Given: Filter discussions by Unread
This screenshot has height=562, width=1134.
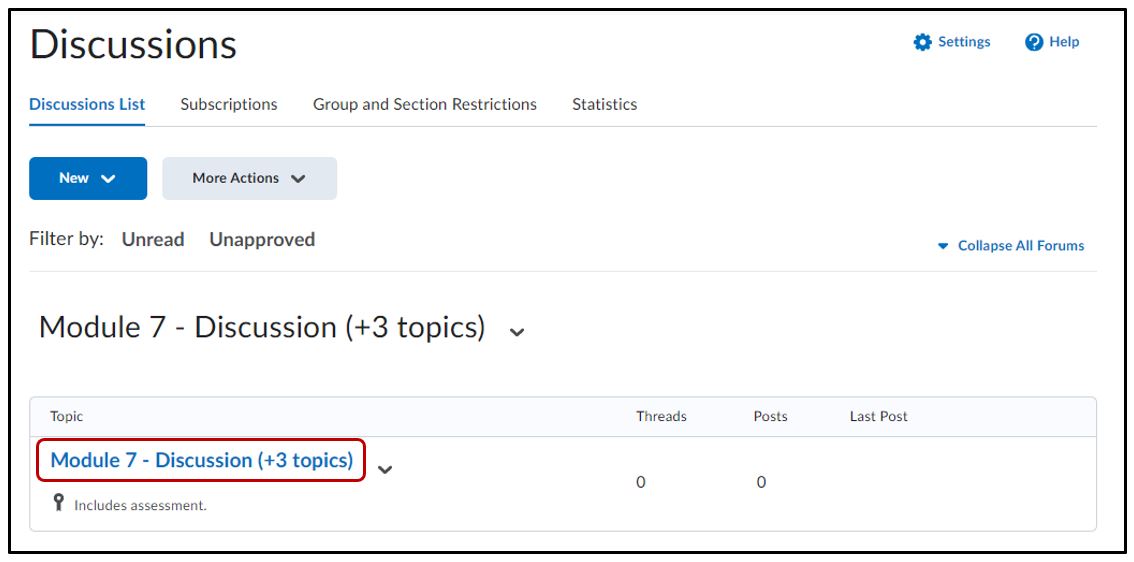Looking at the screenshot, I should click(153, 240).
